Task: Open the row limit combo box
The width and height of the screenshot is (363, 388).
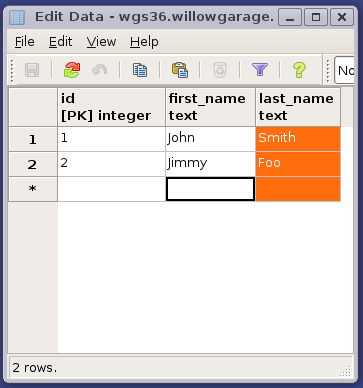Action: (344, 70)
